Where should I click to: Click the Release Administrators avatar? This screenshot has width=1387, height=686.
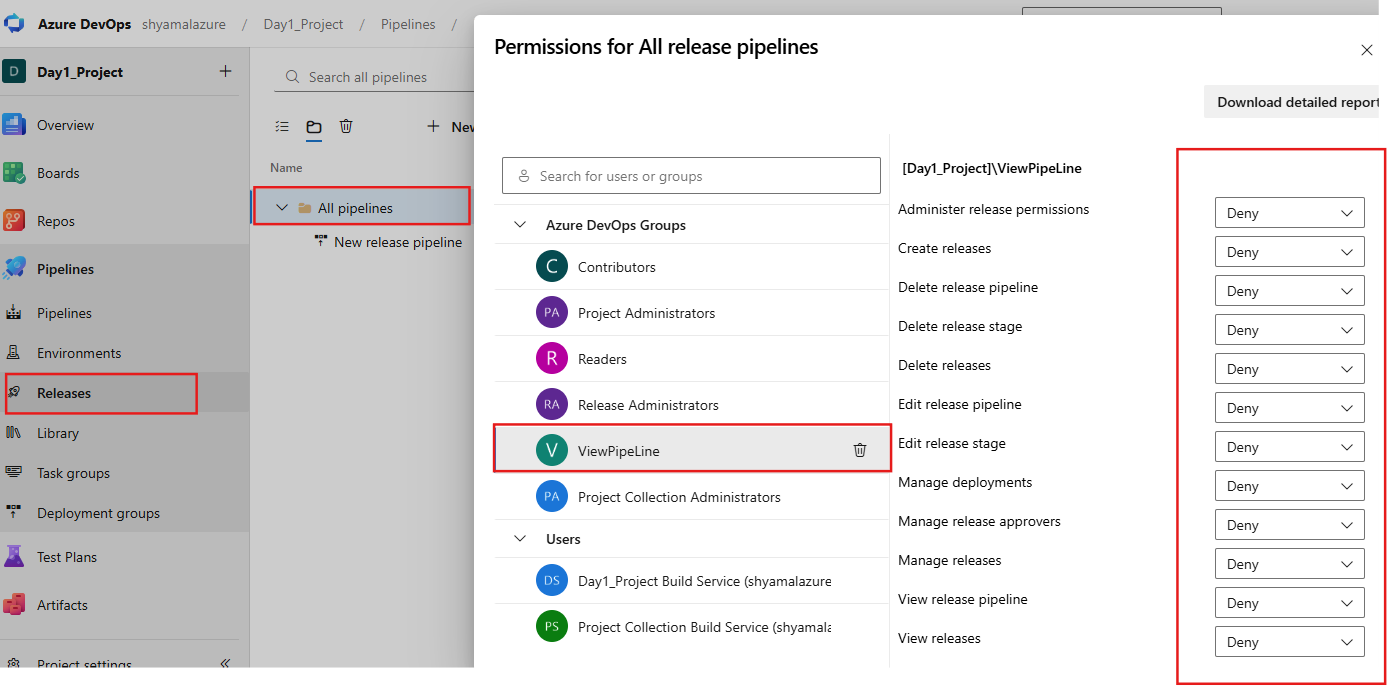(x=552, y=405)
